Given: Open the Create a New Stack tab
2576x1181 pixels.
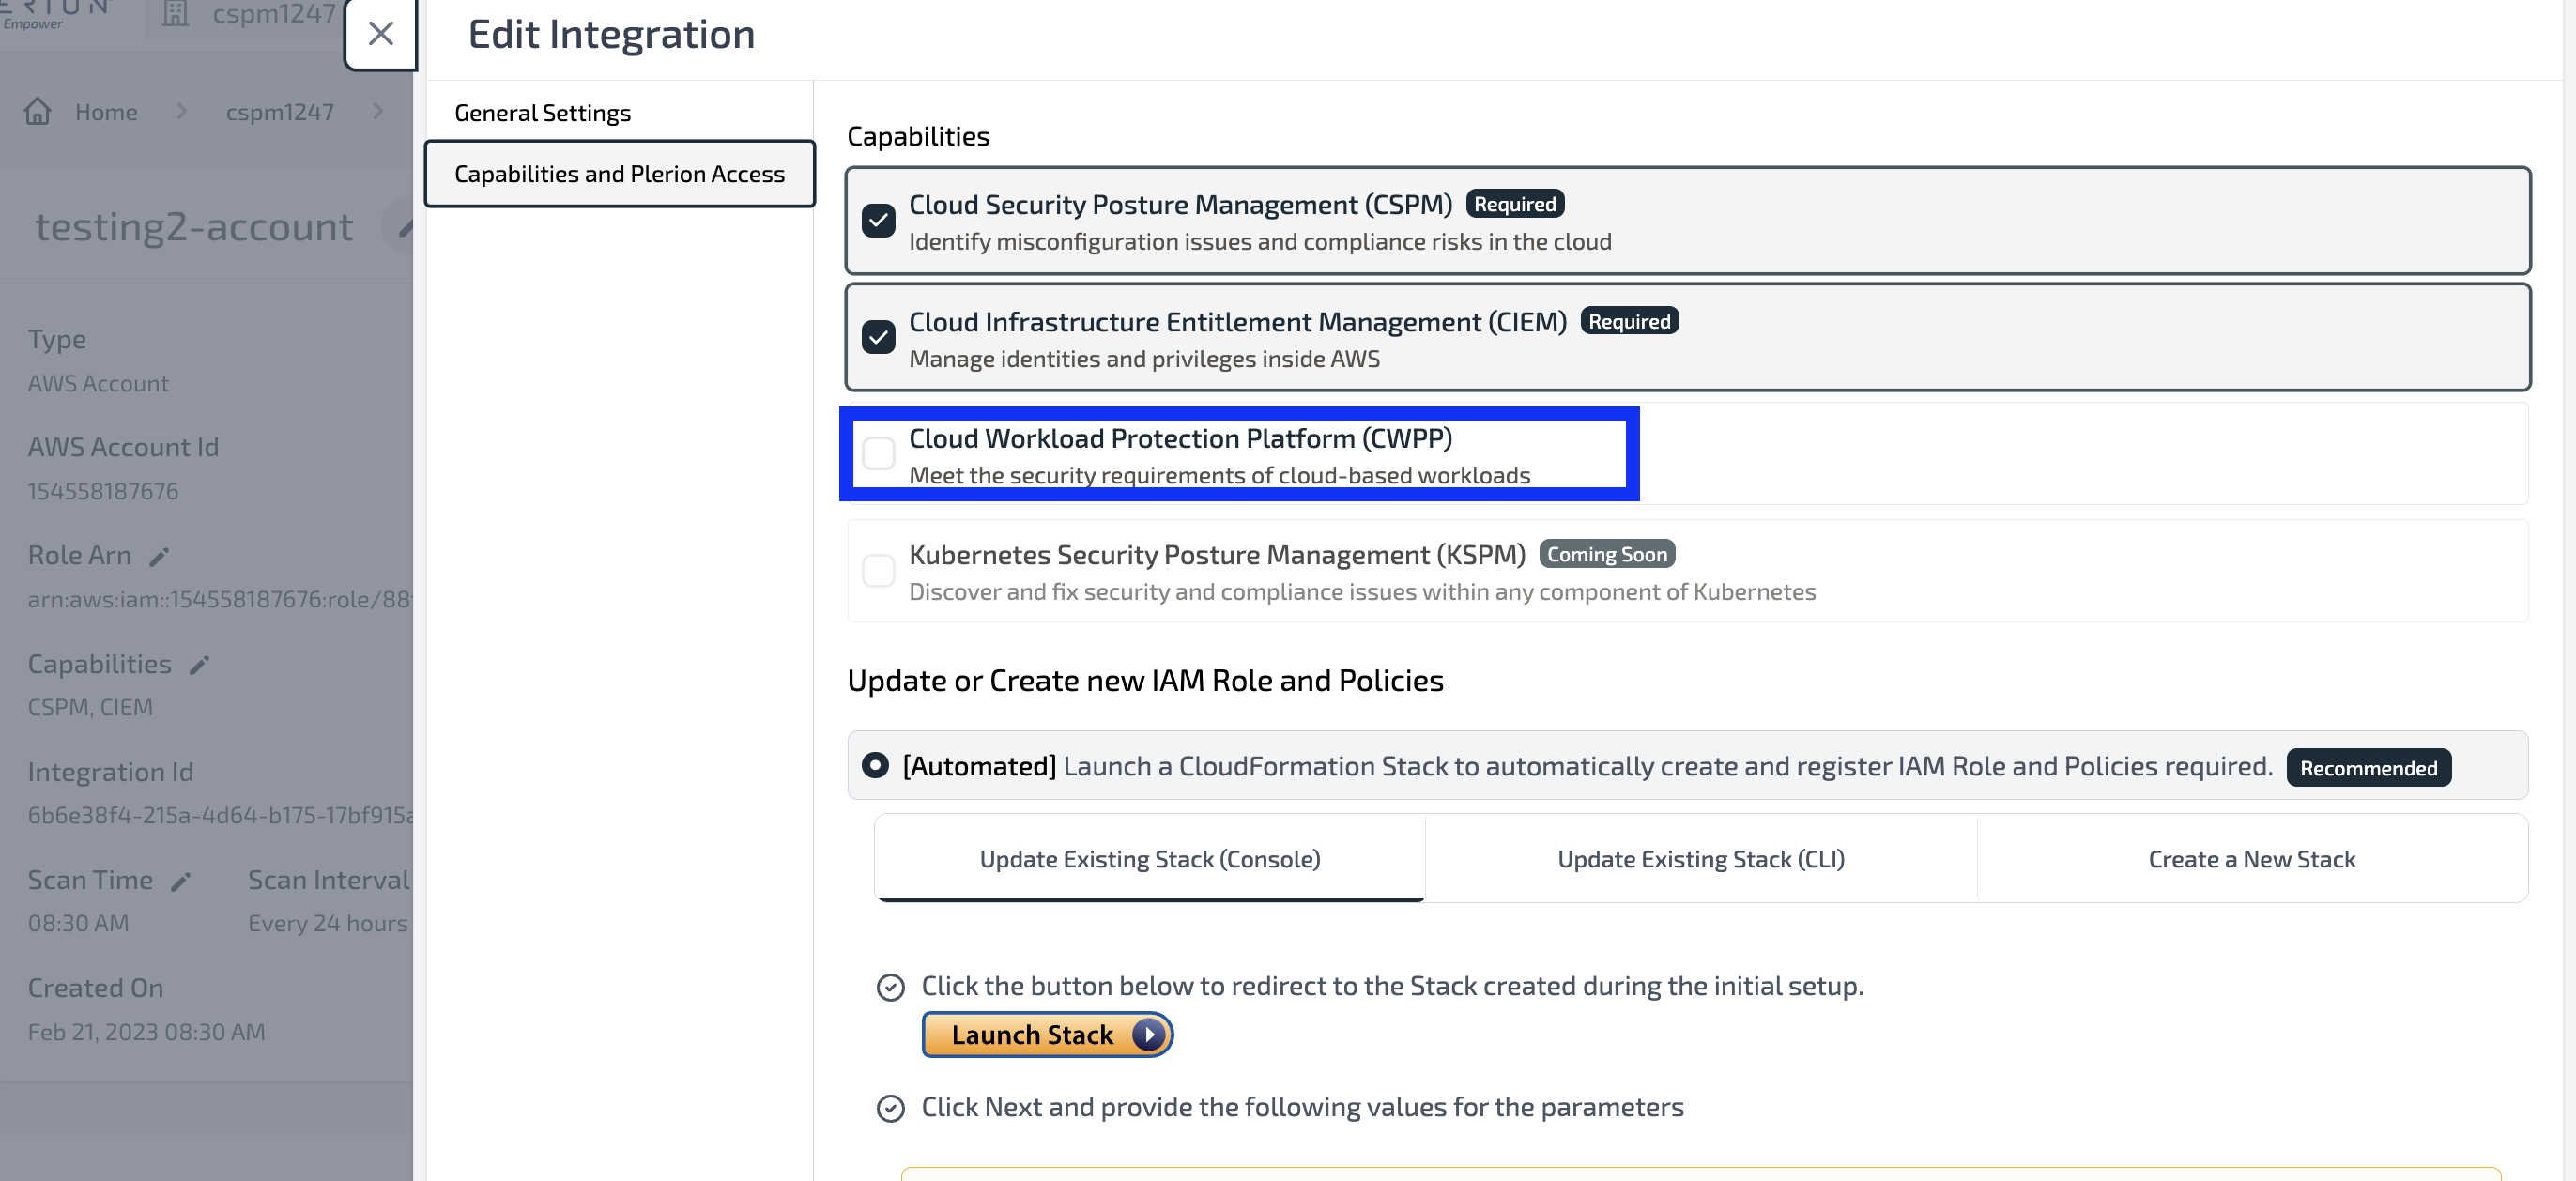Looking at the screenshot, I should coord(2252,859).
